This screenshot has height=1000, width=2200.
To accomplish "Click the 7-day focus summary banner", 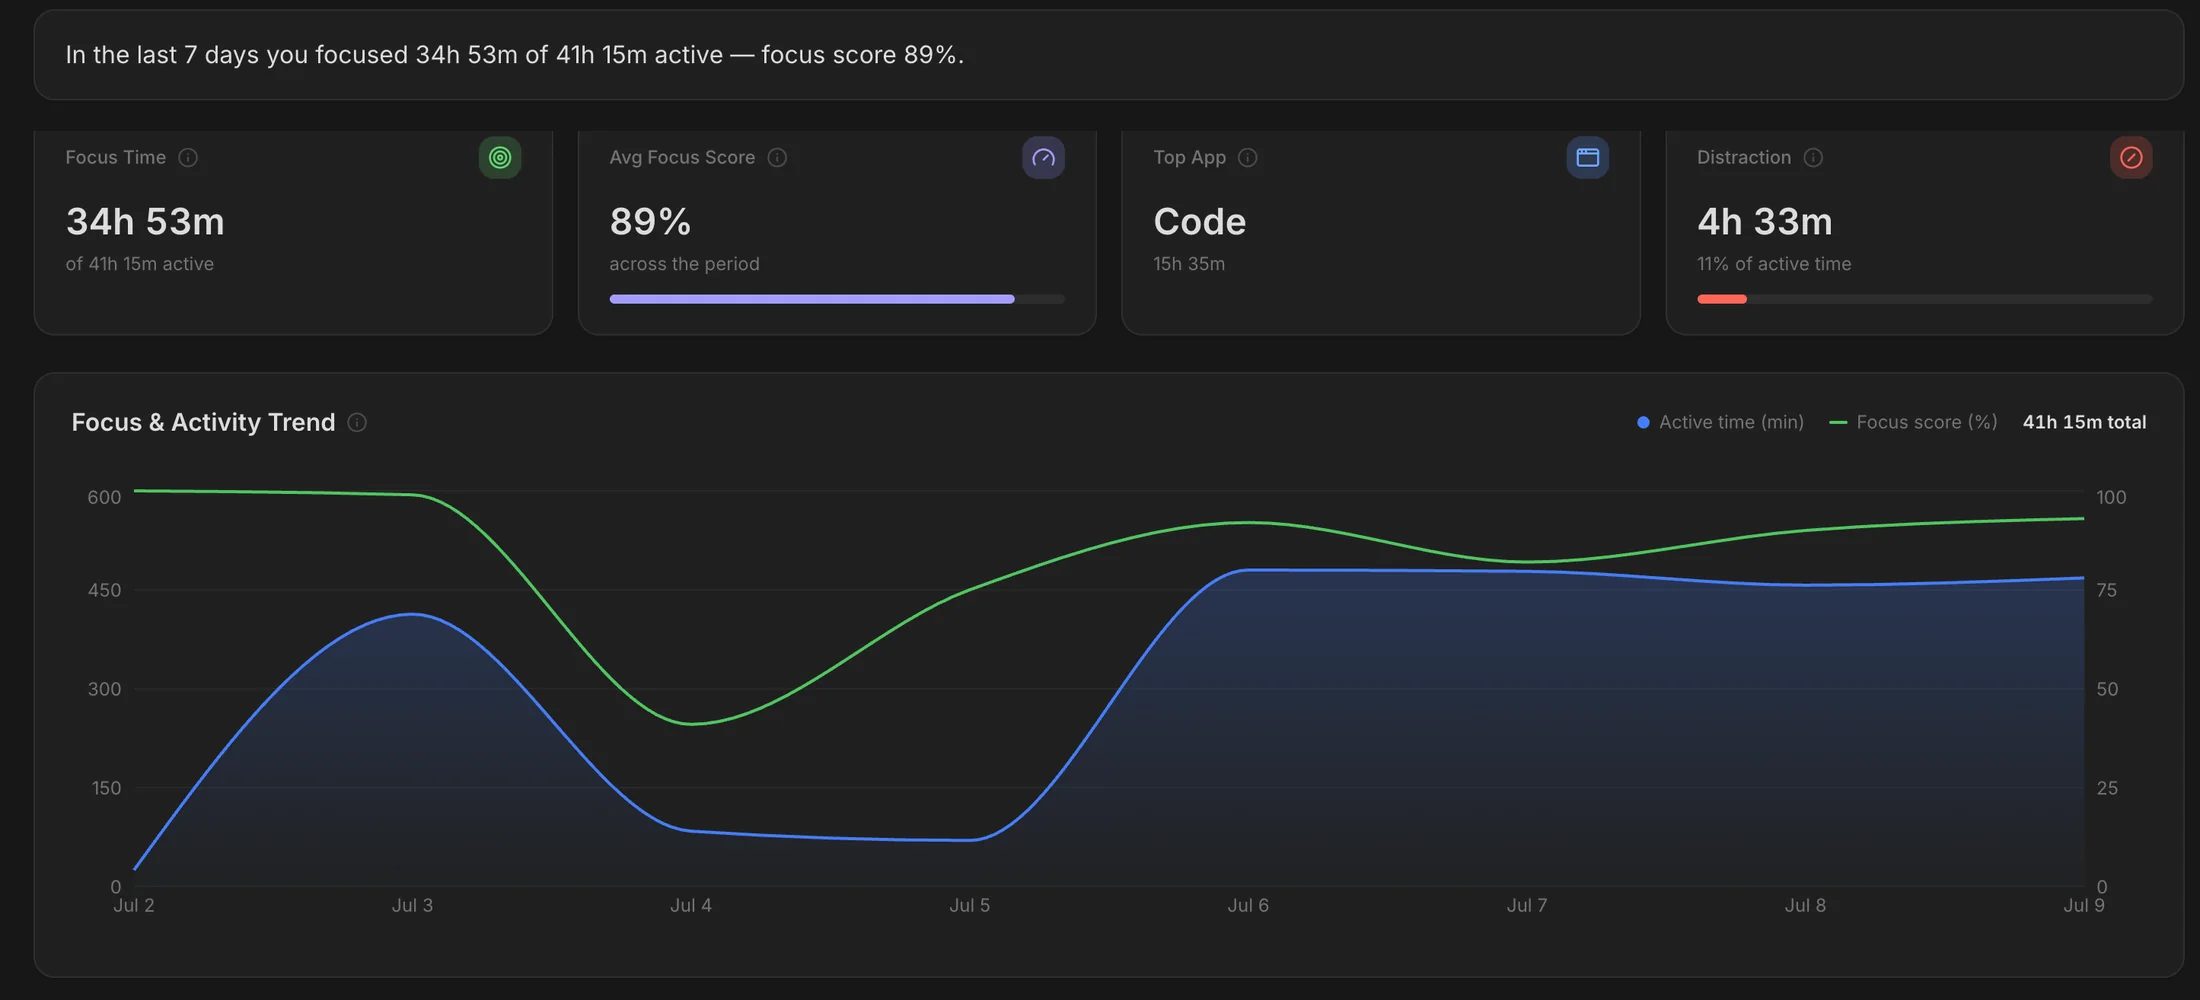I will [x=1108, y=55].
